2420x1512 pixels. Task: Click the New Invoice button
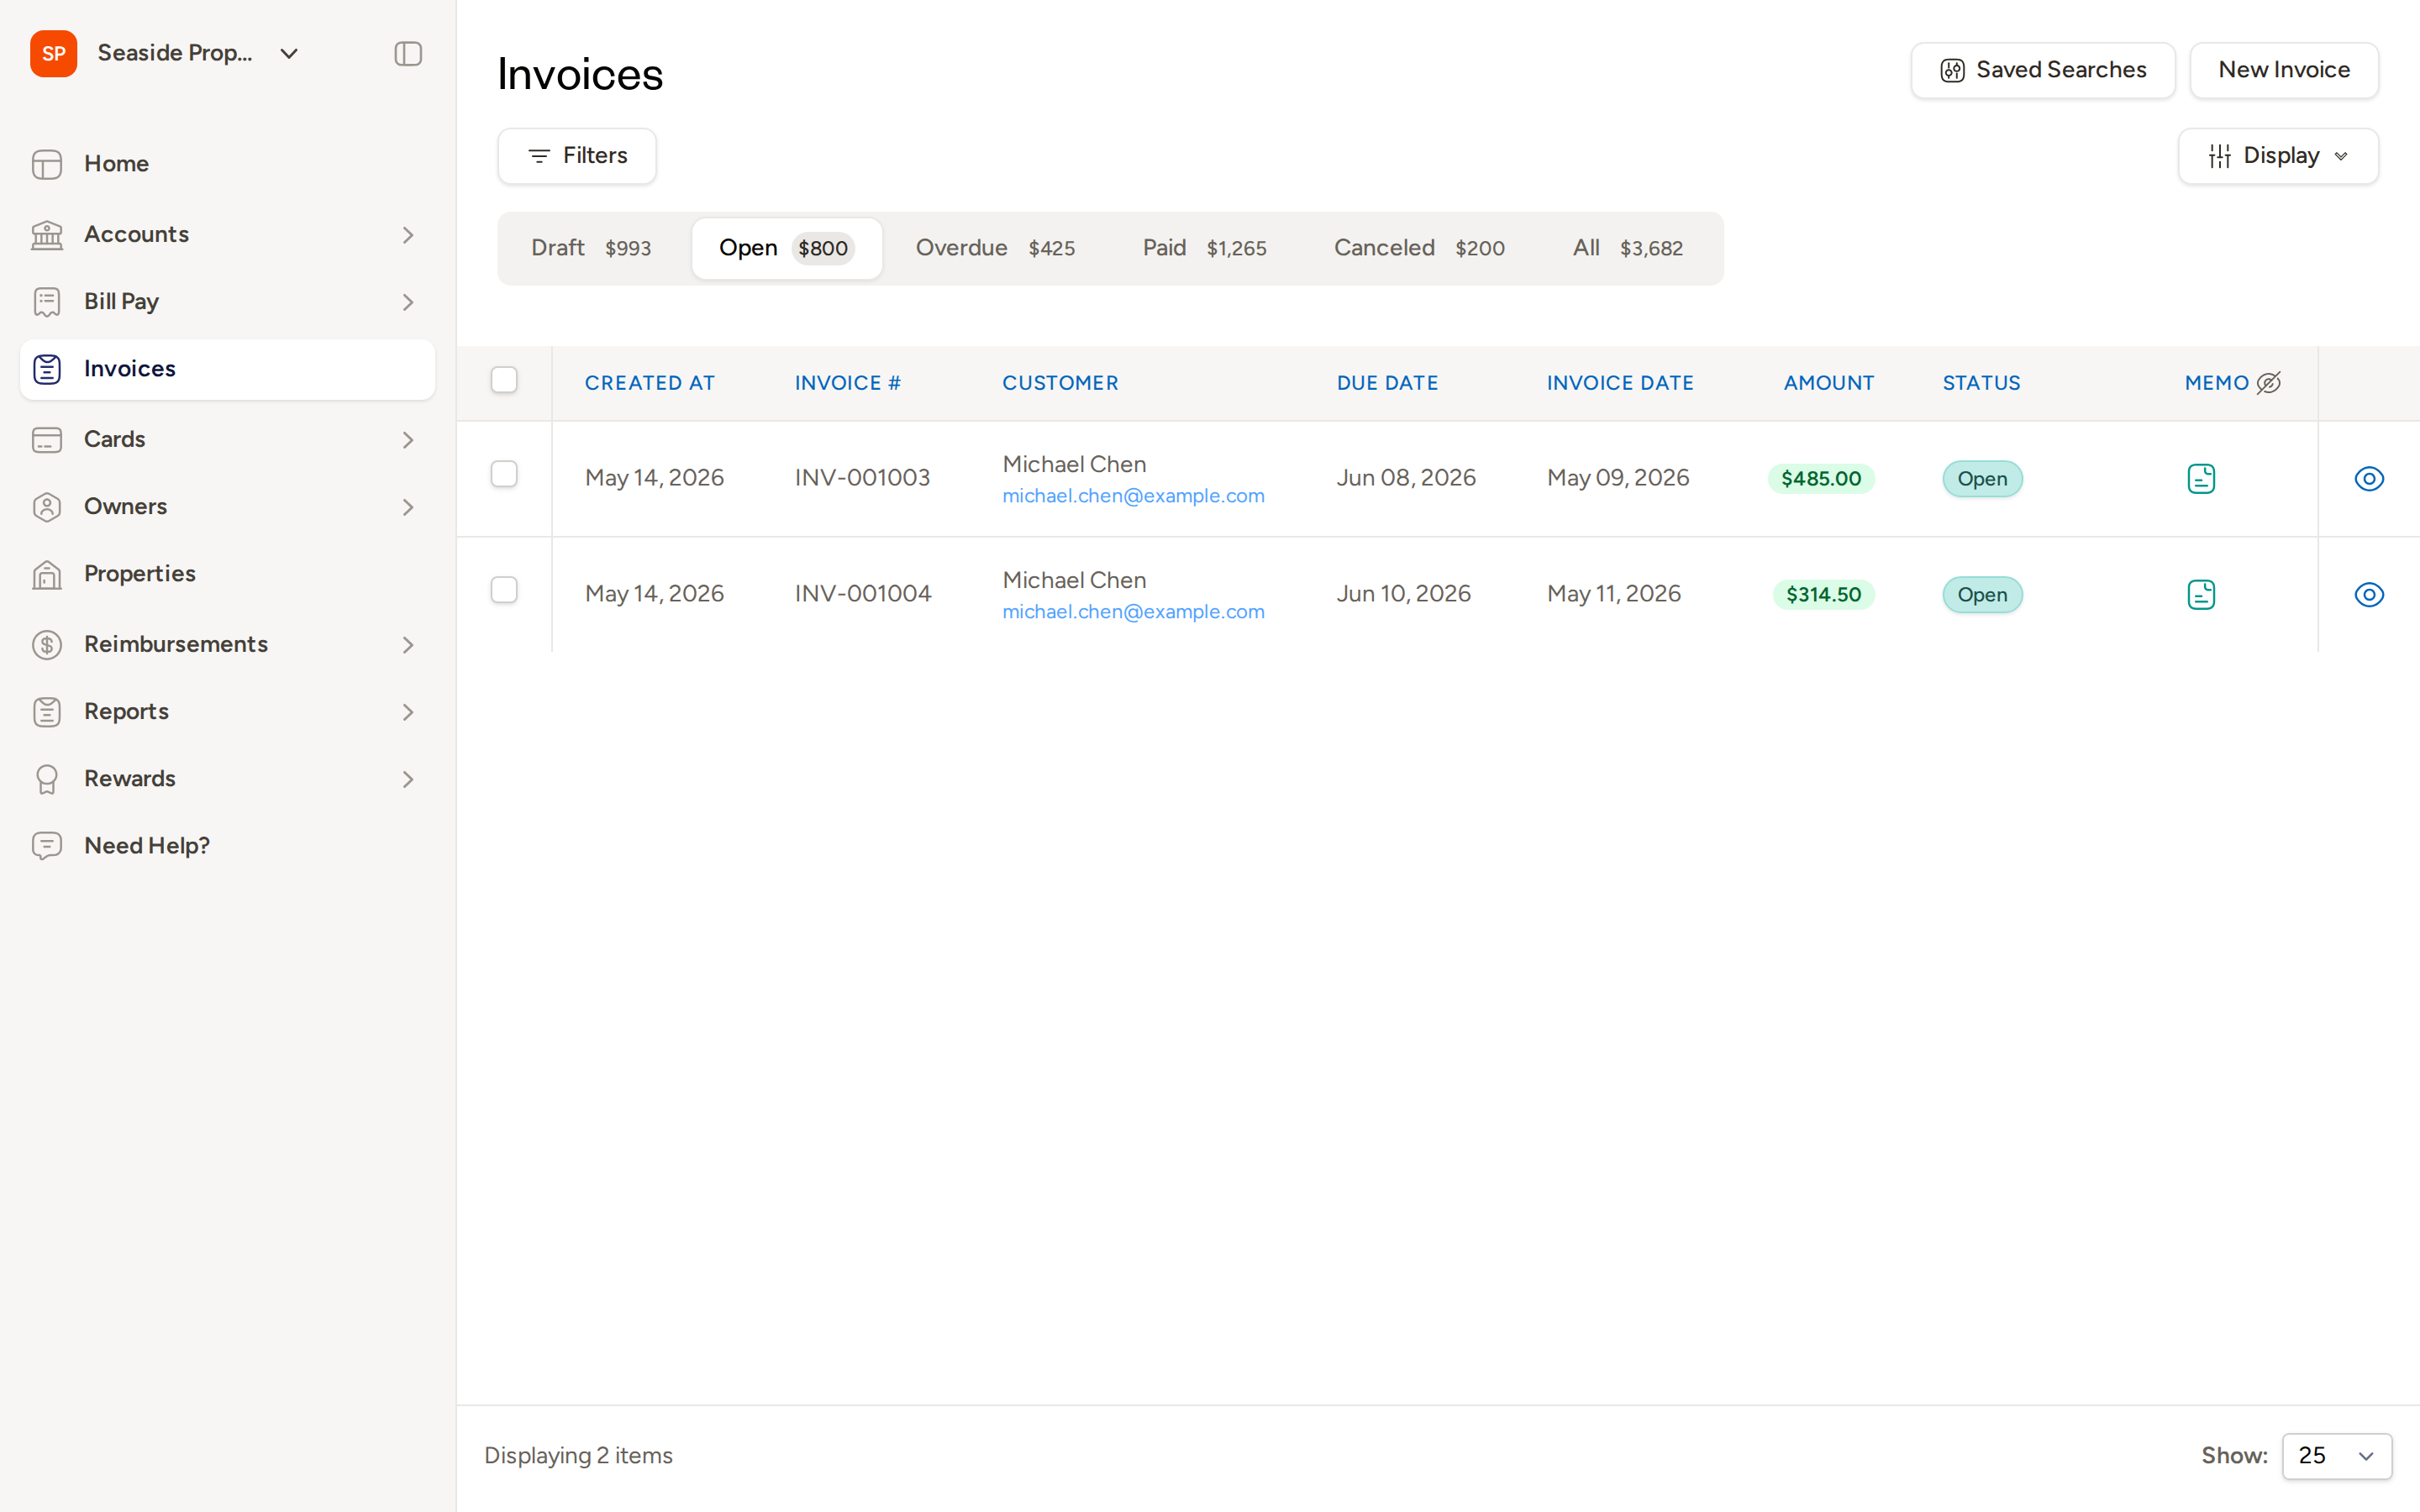click(2284, 70)
